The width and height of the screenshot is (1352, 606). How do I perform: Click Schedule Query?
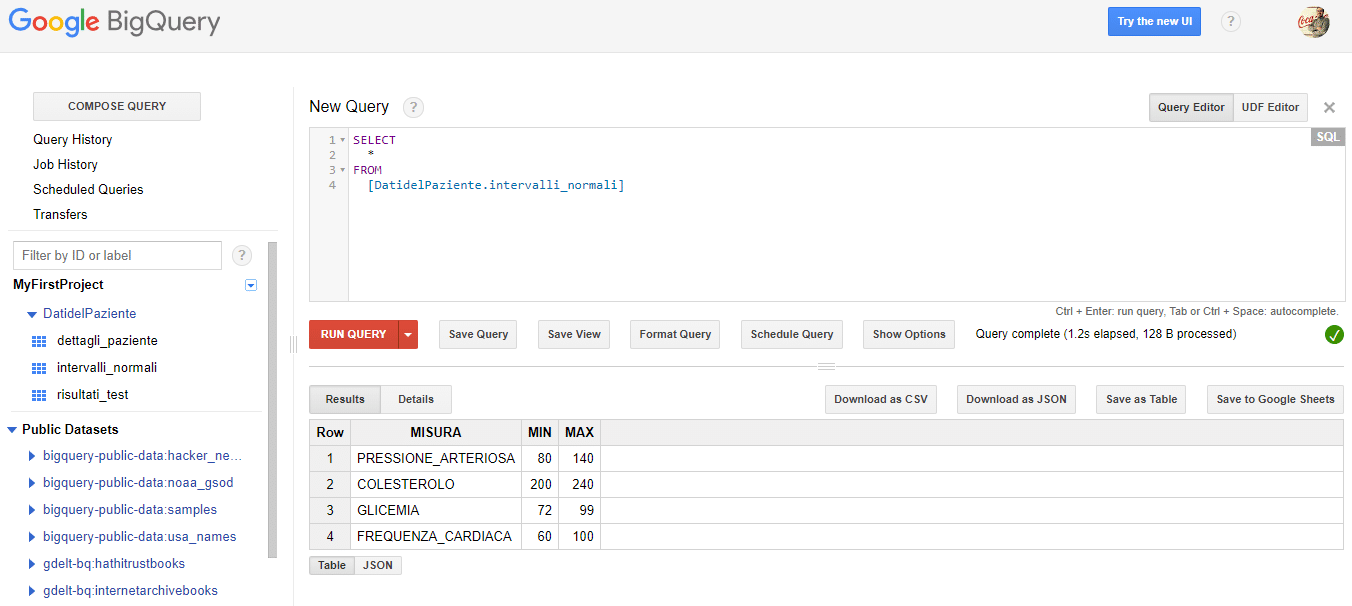(x=792, y=335)
